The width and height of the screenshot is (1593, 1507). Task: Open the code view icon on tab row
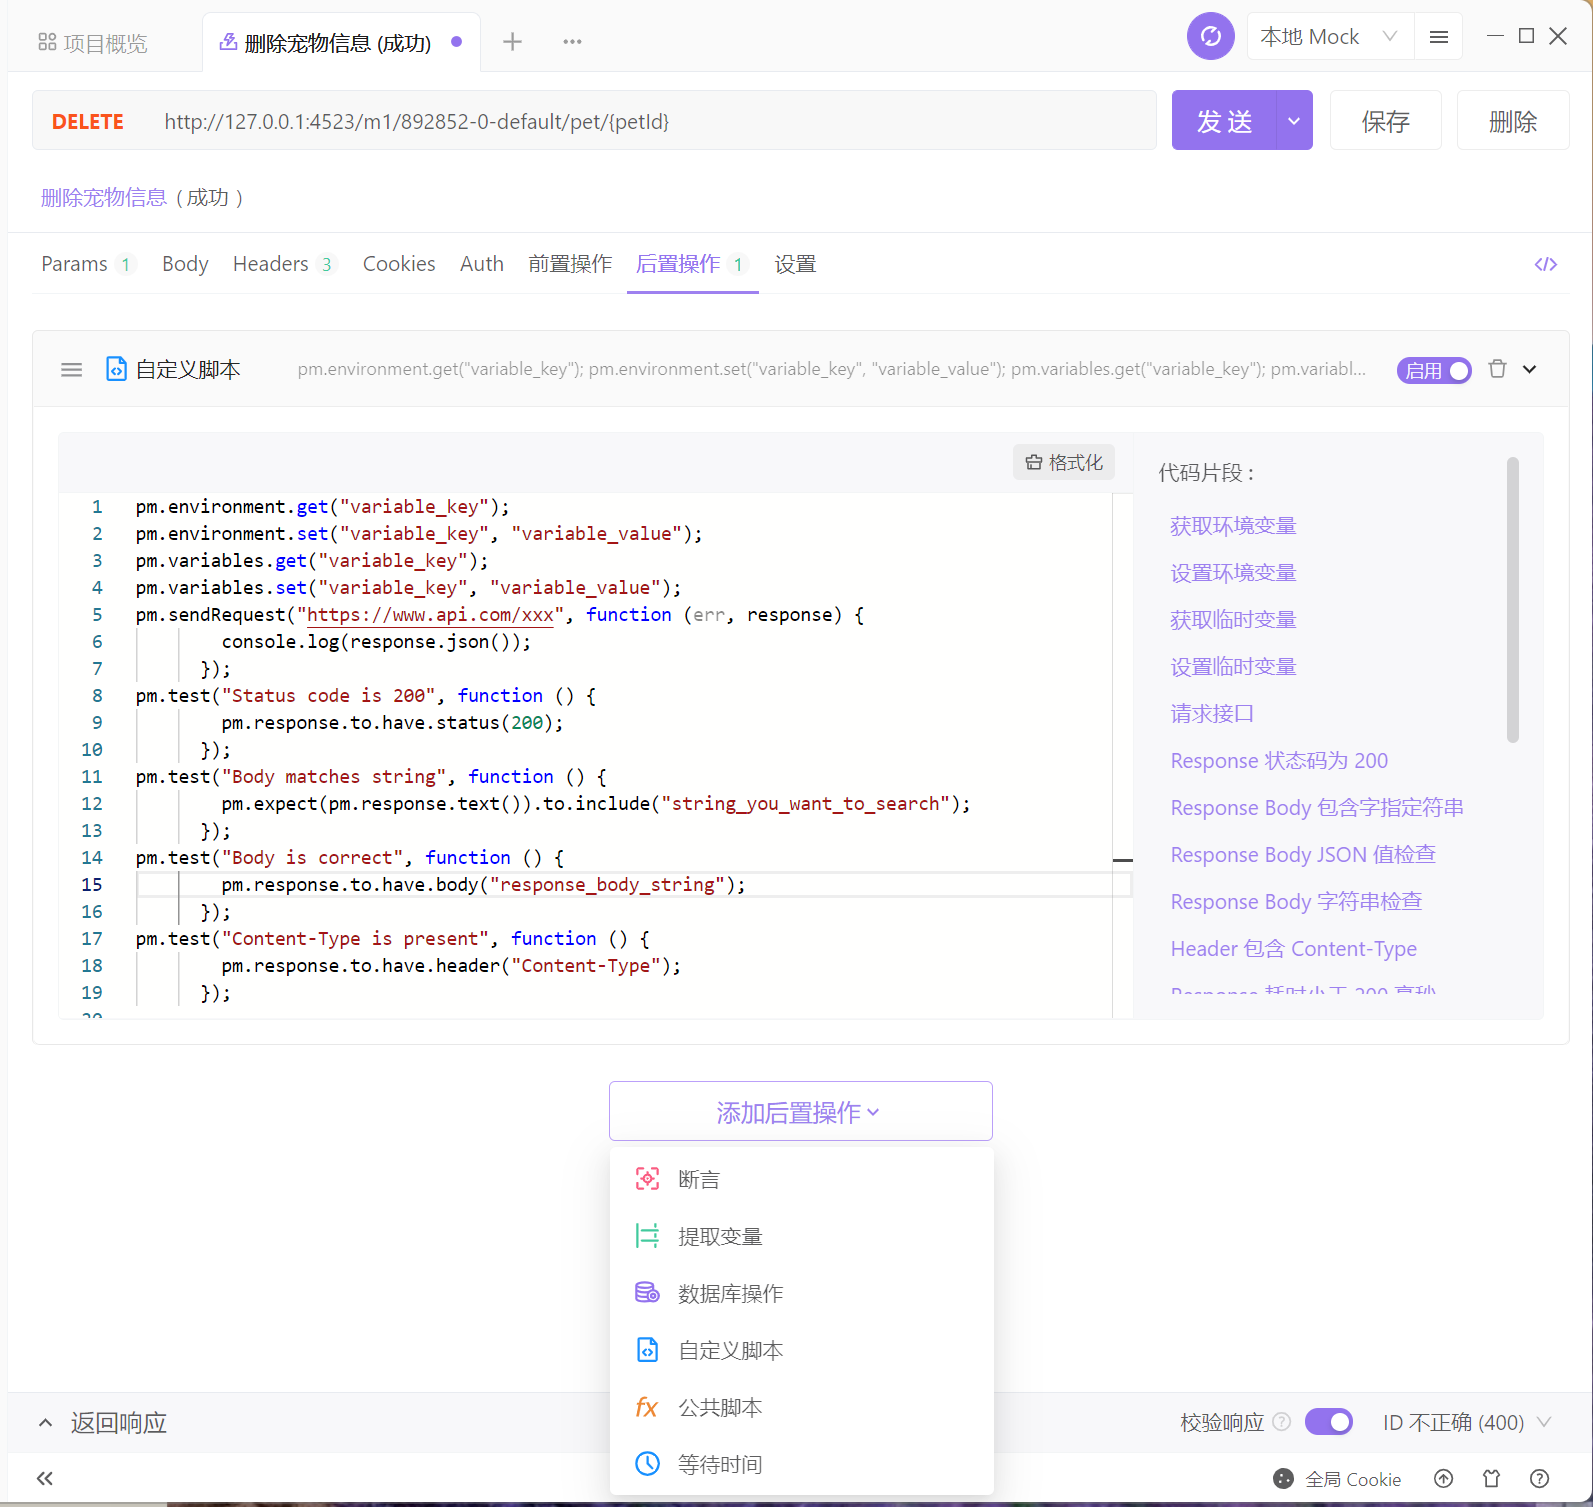pos(1545,264)
